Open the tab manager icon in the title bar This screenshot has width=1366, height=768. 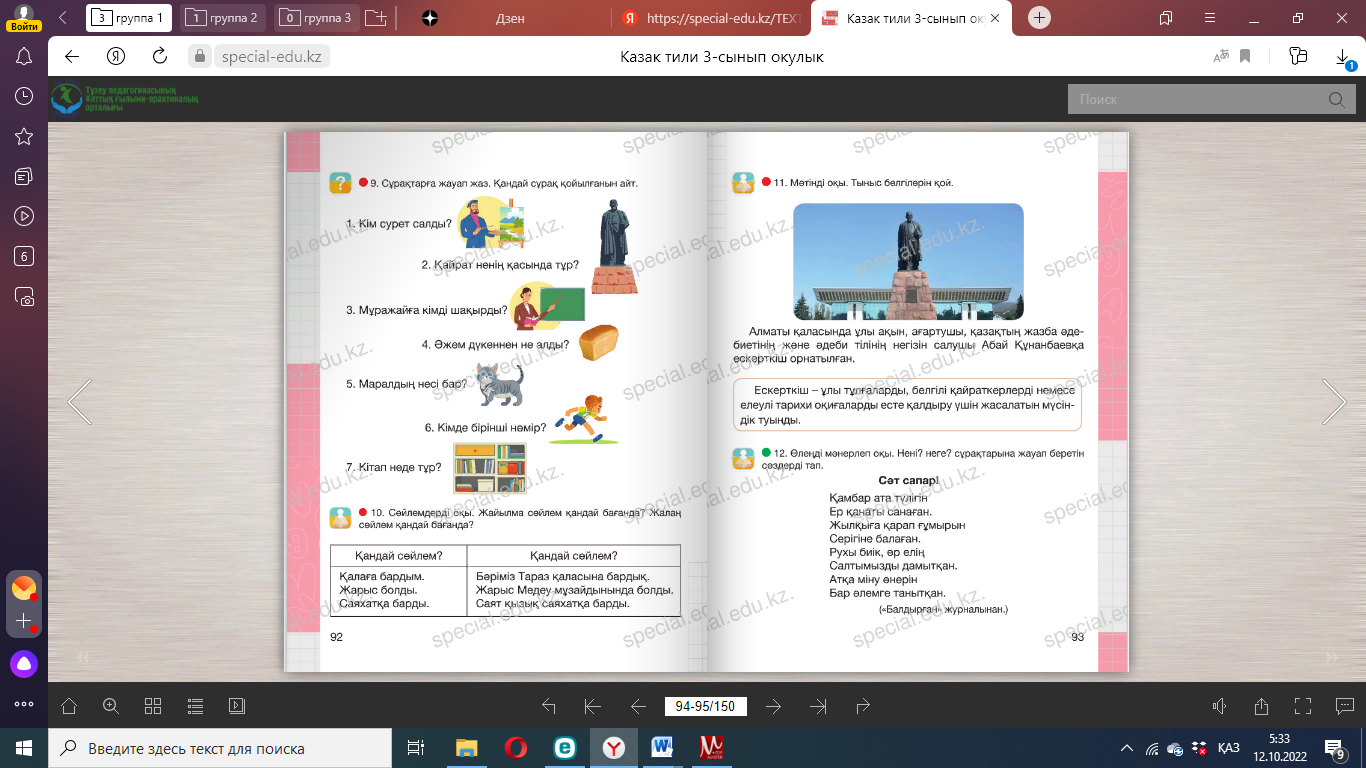click(x=1166, y=18)
